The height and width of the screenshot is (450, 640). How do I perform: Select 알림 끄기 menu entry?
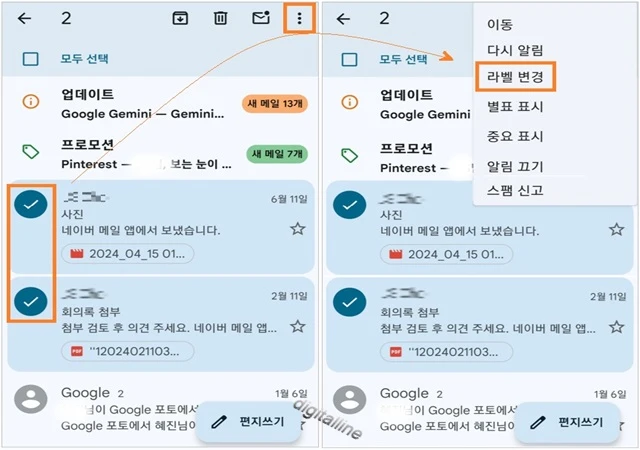coord(515,167)
